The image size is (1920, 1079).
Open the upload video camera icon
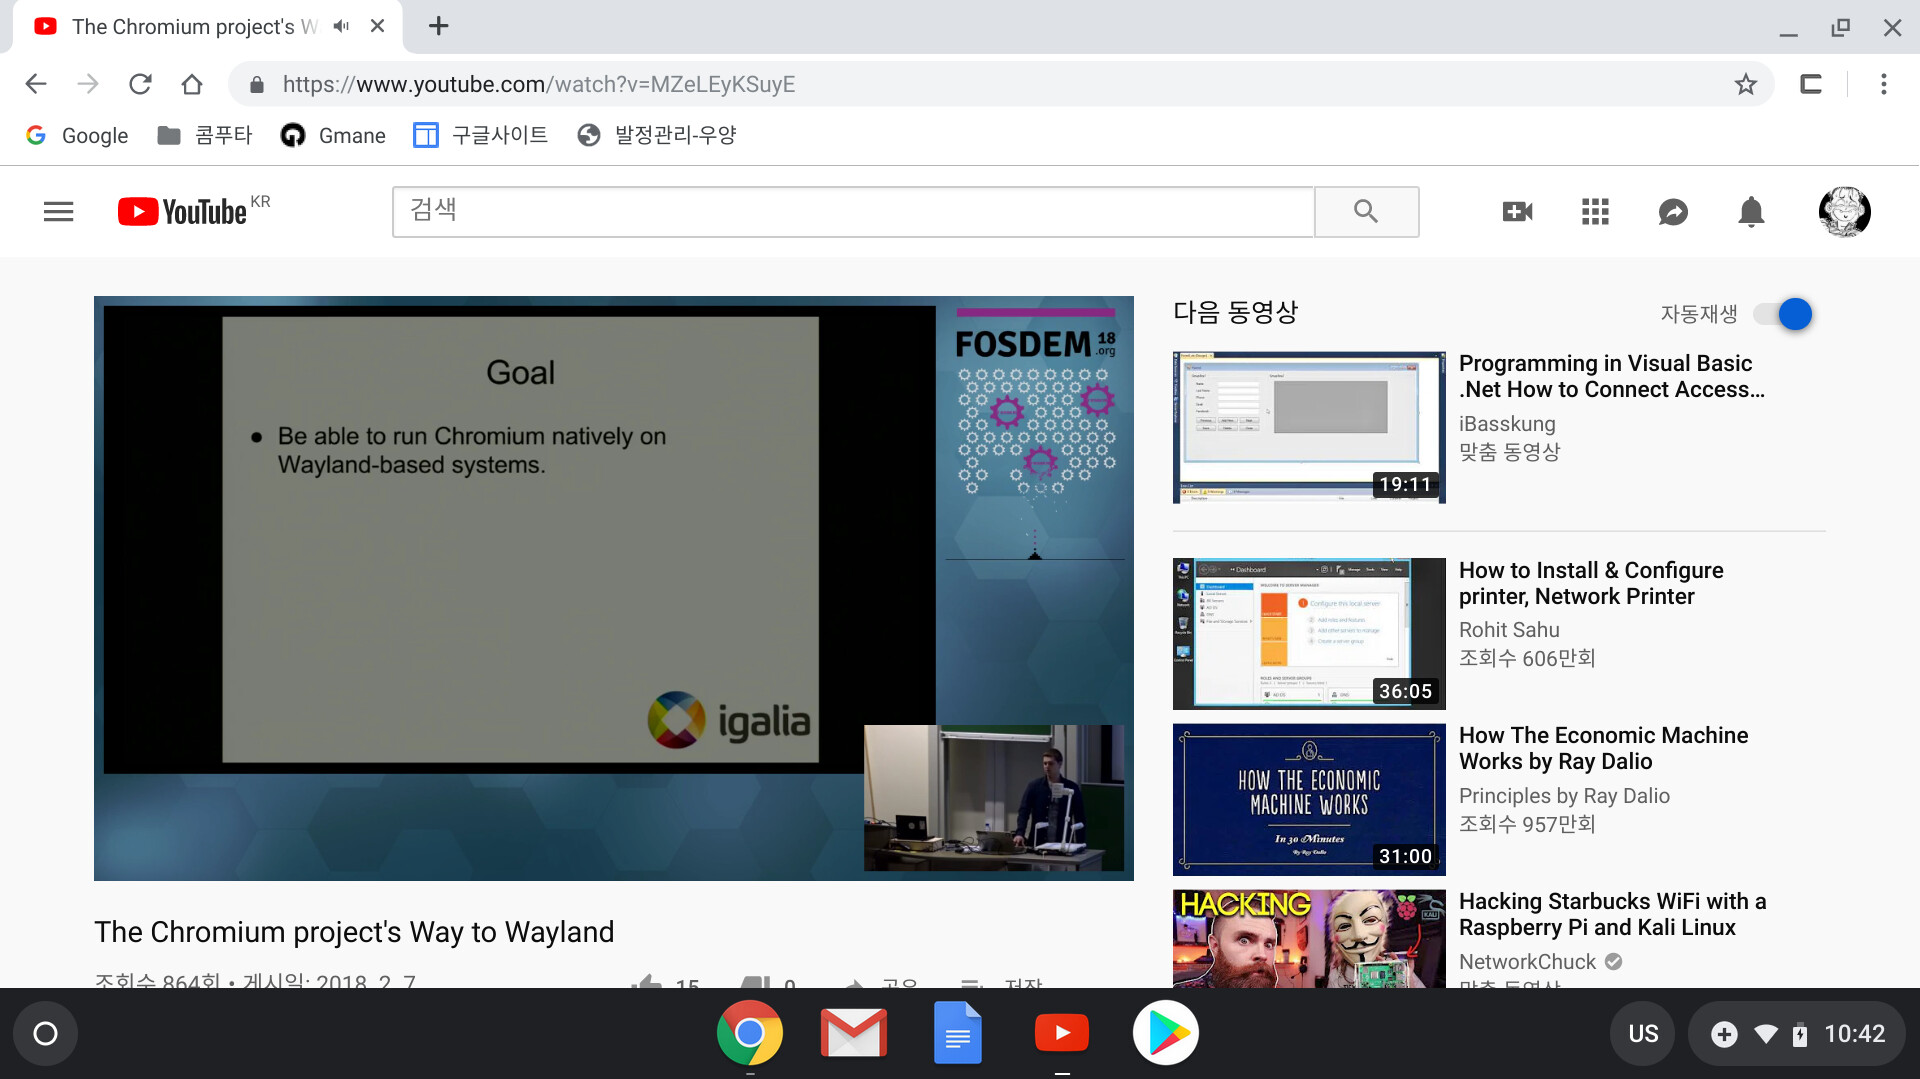[1517, 211]
